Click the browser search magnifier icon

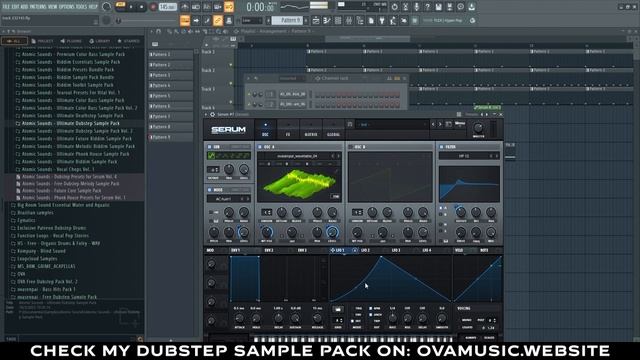tap(140, 339)
